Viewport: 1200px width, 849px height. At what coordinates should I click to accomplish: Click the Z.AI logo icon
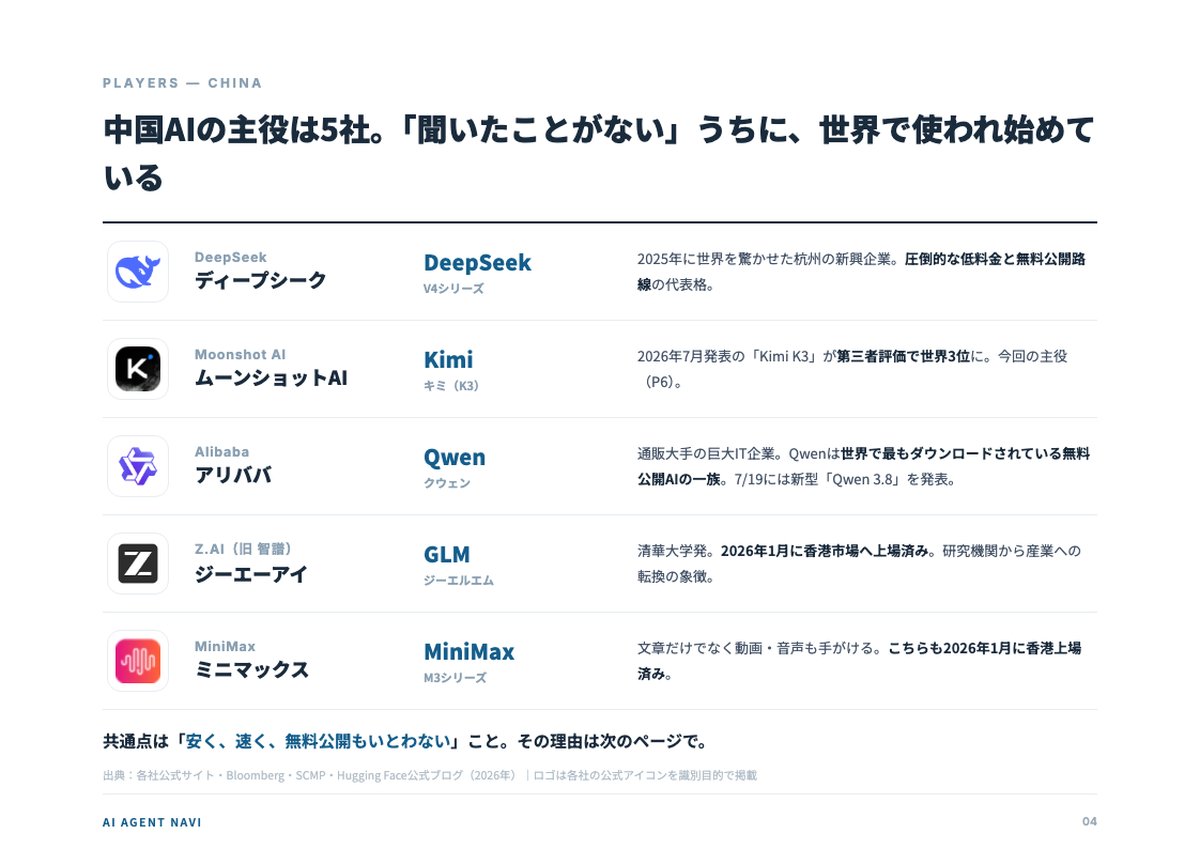click(x=138, y=564)
